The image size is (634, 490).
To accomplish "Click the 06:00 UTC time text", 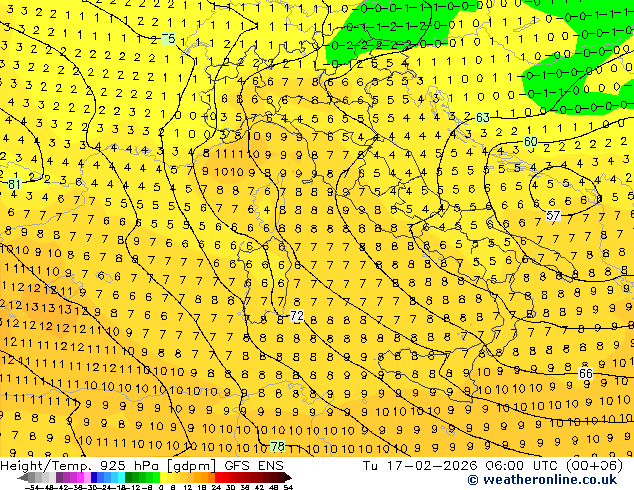I will 523,466.
